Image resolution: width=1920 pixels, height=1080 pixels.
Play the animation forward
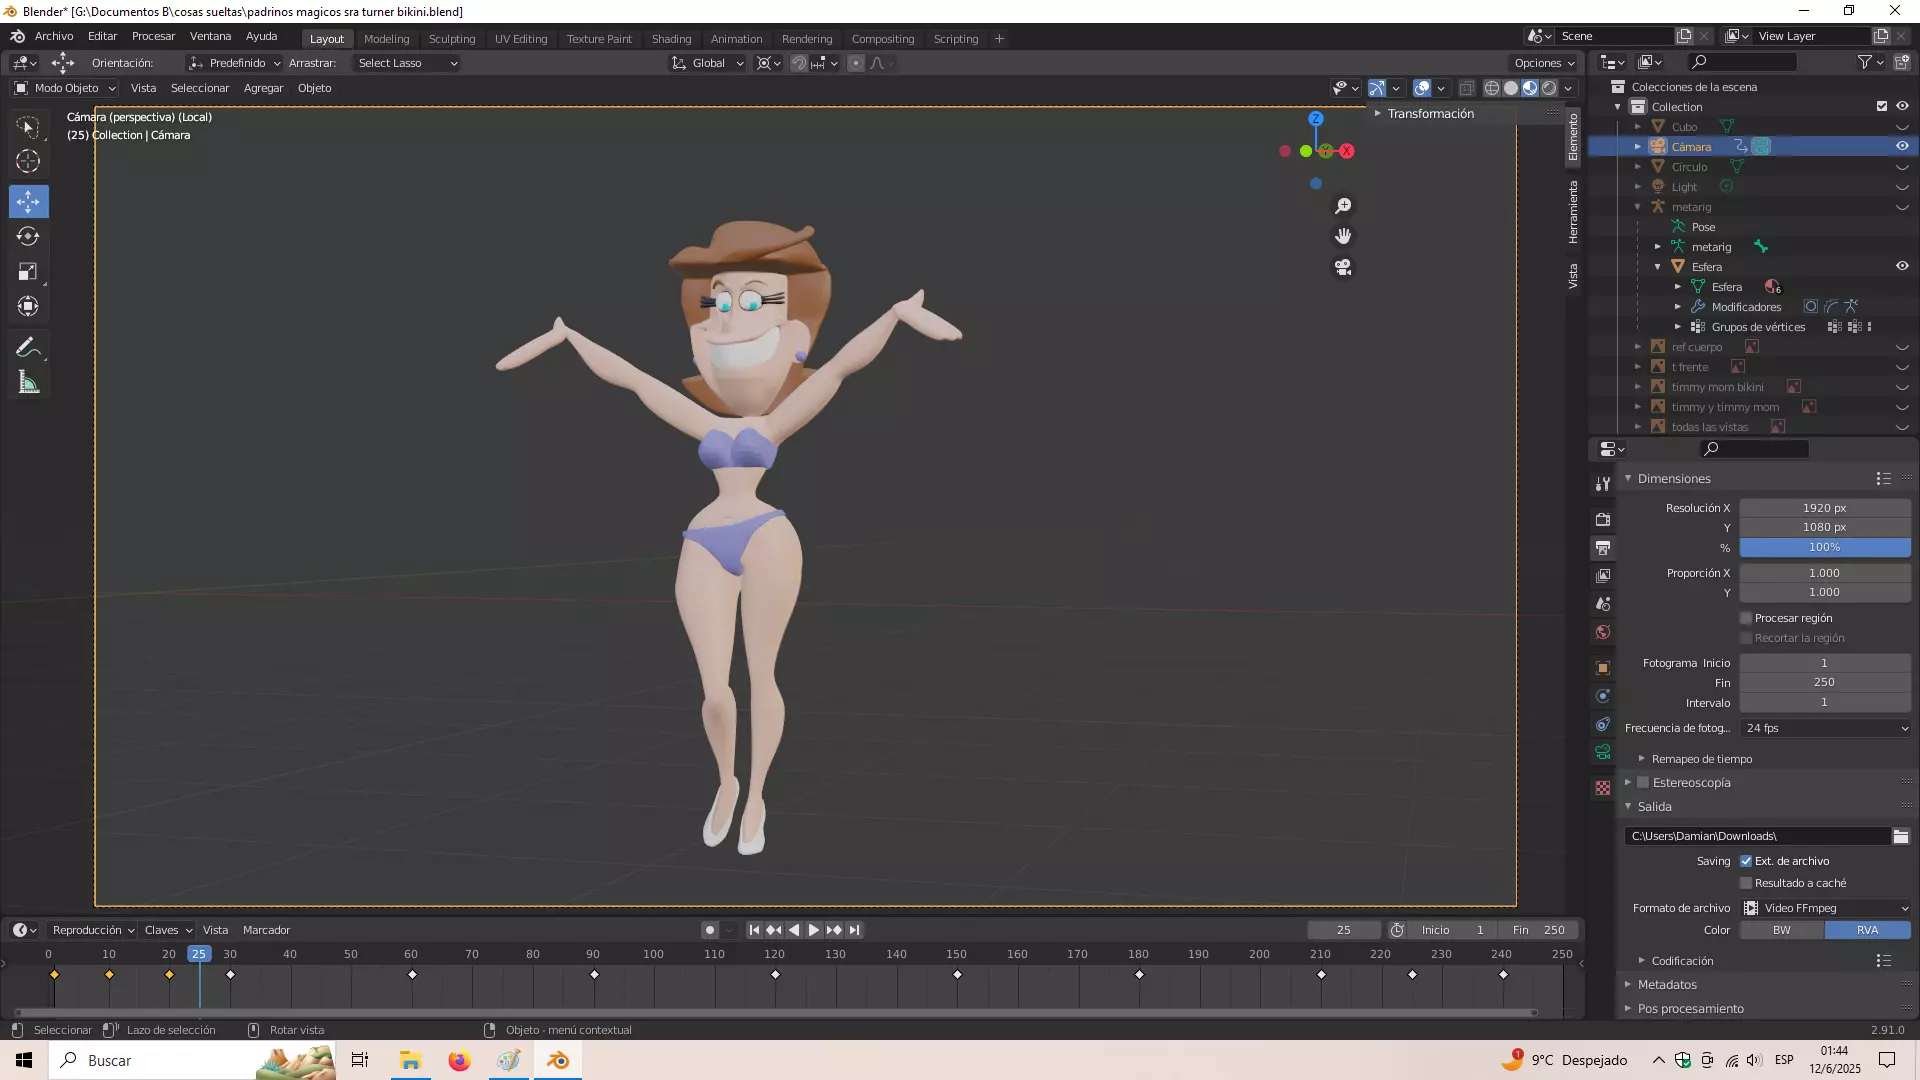(x=813, y=930)
